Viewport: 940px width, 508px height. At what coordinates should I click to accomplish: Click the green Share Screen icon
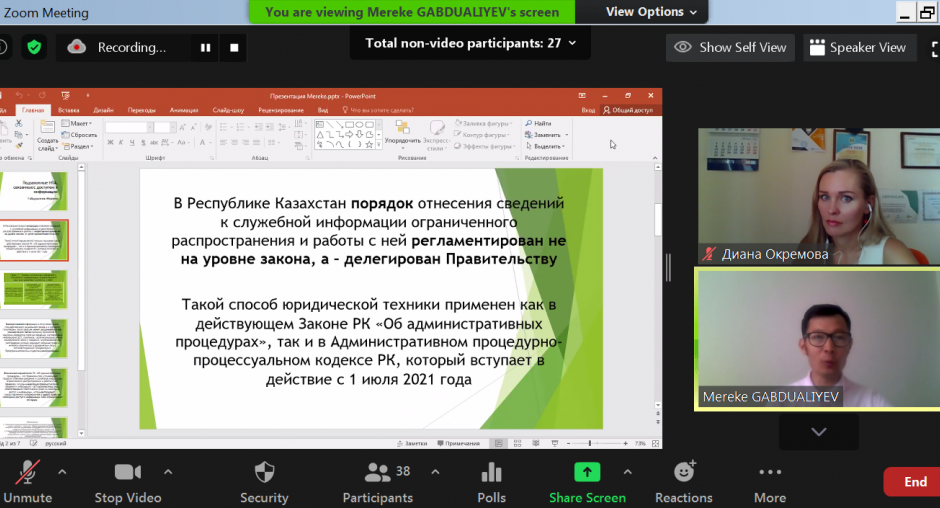click(586, 473)
